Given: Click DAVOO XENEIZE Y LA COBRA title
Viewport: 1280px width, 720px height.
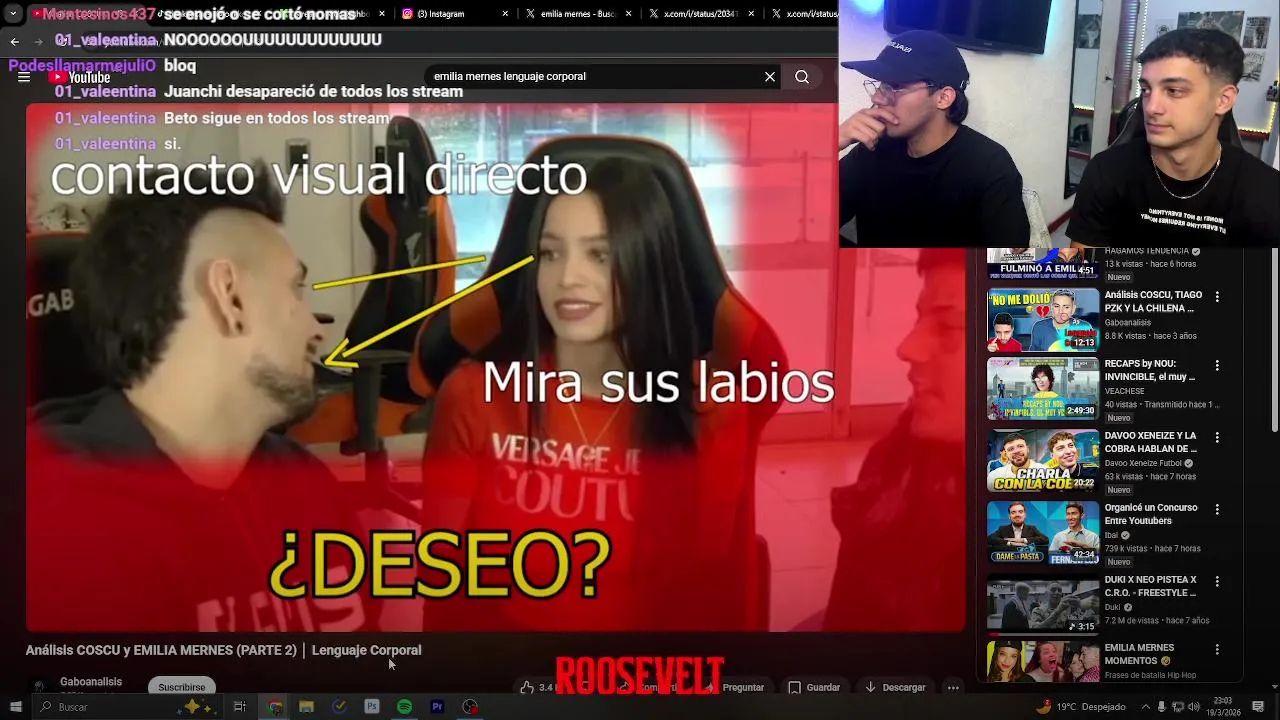Looking at the screenshot, I should tap(1151, 442).
